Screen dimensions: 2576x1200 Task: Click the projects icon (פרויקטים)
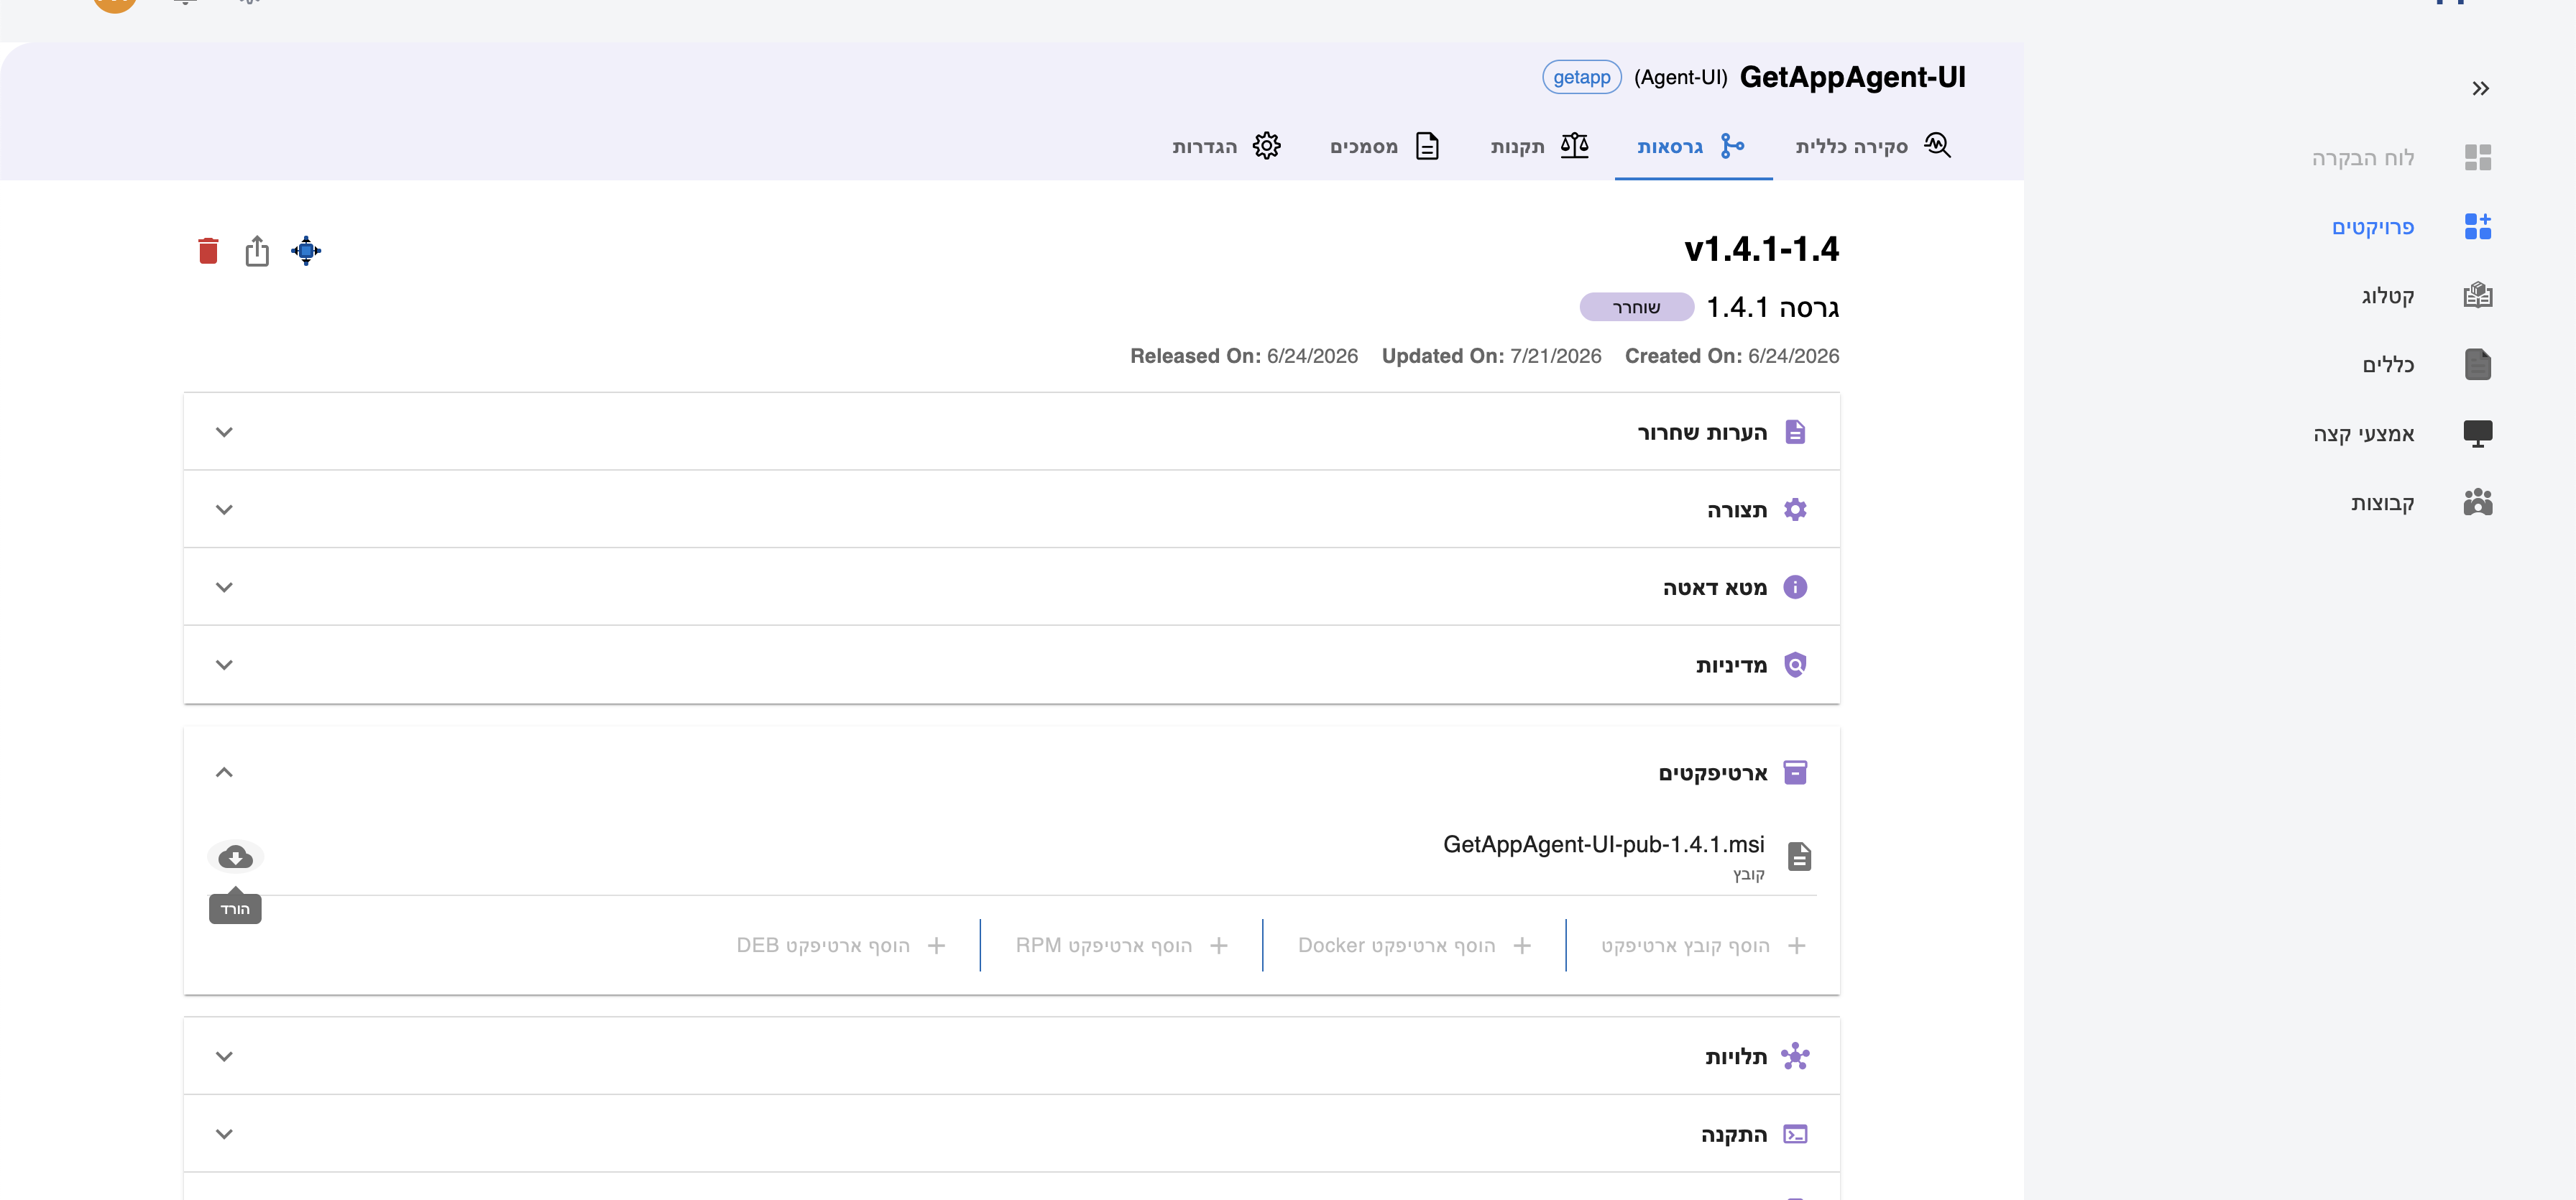(x=2478, y=227)
